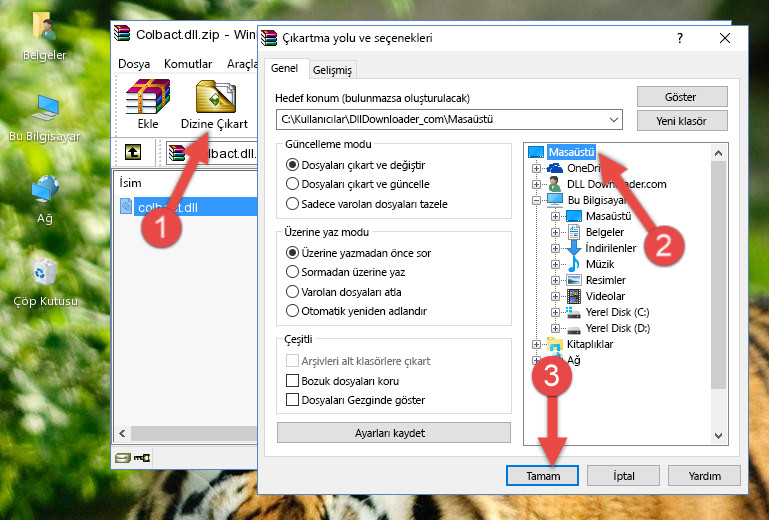Click Yardım button
769x520 pixels.
coord(704,476)
